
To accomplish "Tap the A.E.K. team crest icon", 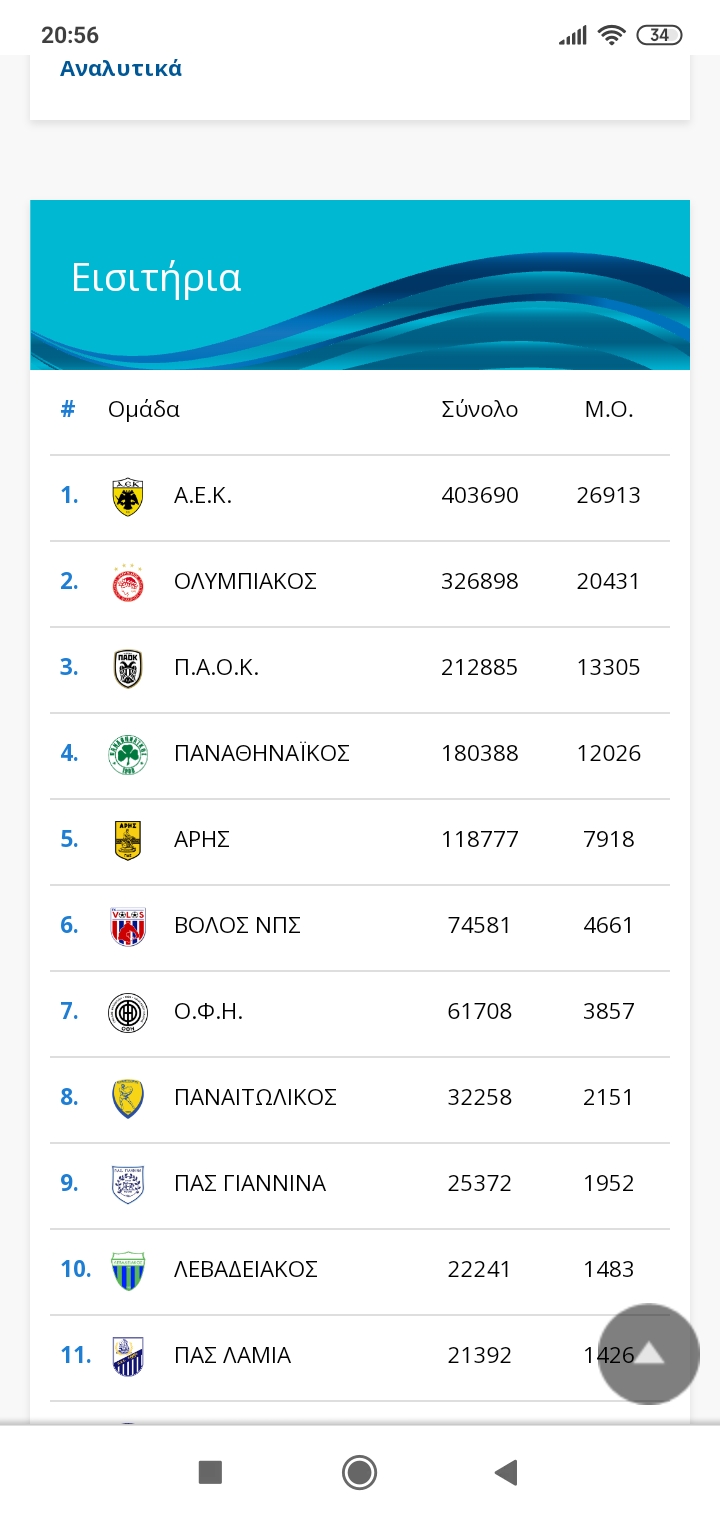I will pos(128,497).
